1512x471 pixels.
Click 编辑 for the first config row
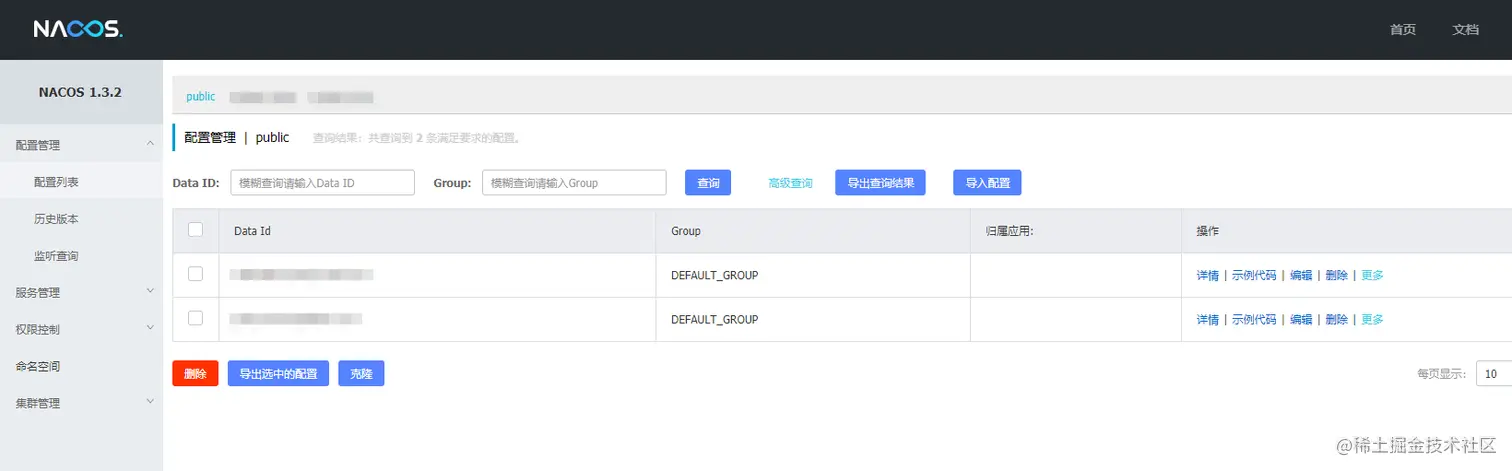point(1301,276)
